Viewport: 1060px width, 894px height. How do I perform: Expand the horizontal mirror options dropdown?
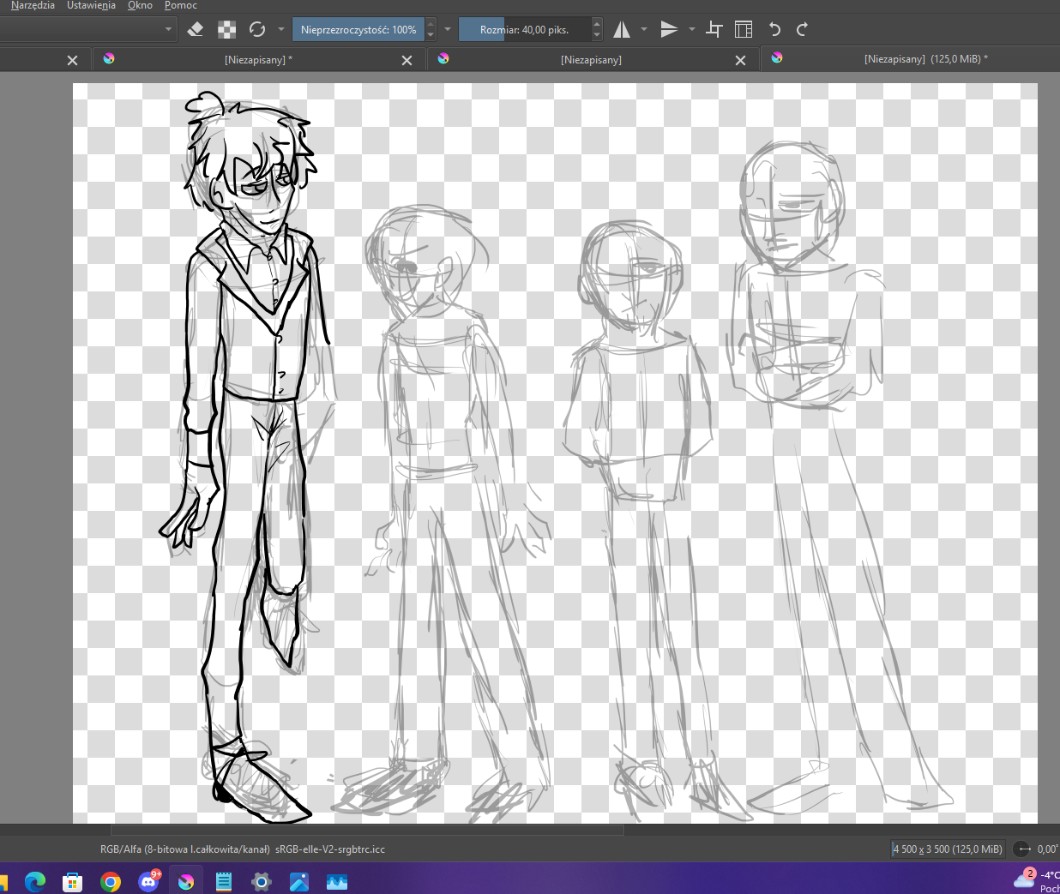(x=644, y=30)
